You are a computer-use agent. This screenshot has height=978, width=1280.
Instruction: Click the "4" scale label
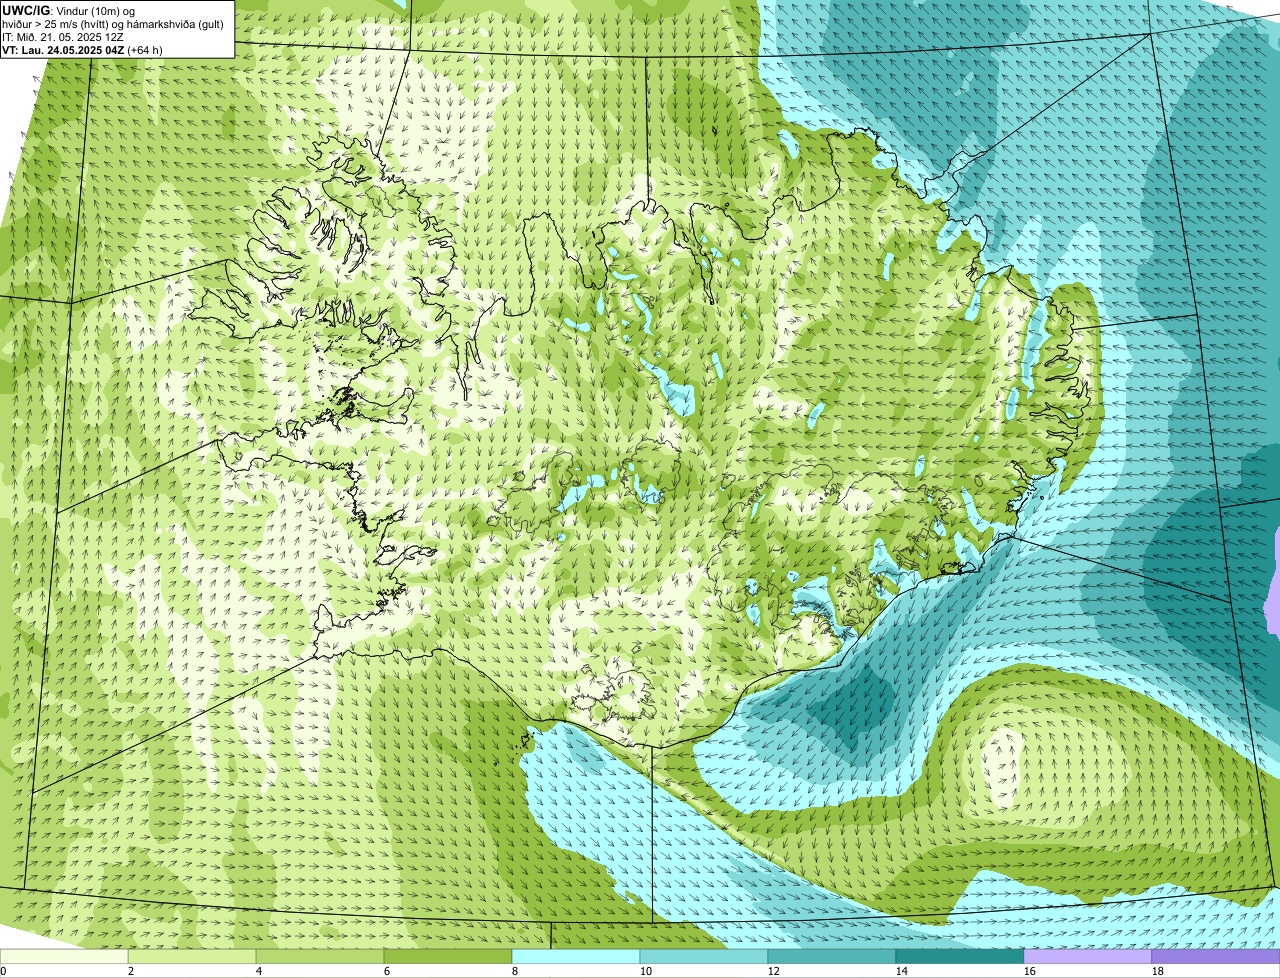(259, 971)
